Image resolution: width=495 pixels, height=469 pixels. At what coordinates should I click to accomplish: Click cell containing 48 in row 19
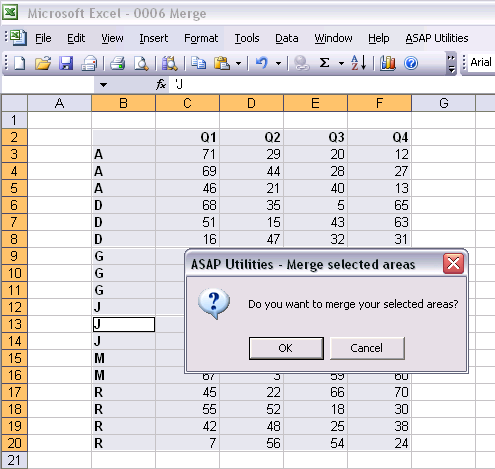coord(251,426)
